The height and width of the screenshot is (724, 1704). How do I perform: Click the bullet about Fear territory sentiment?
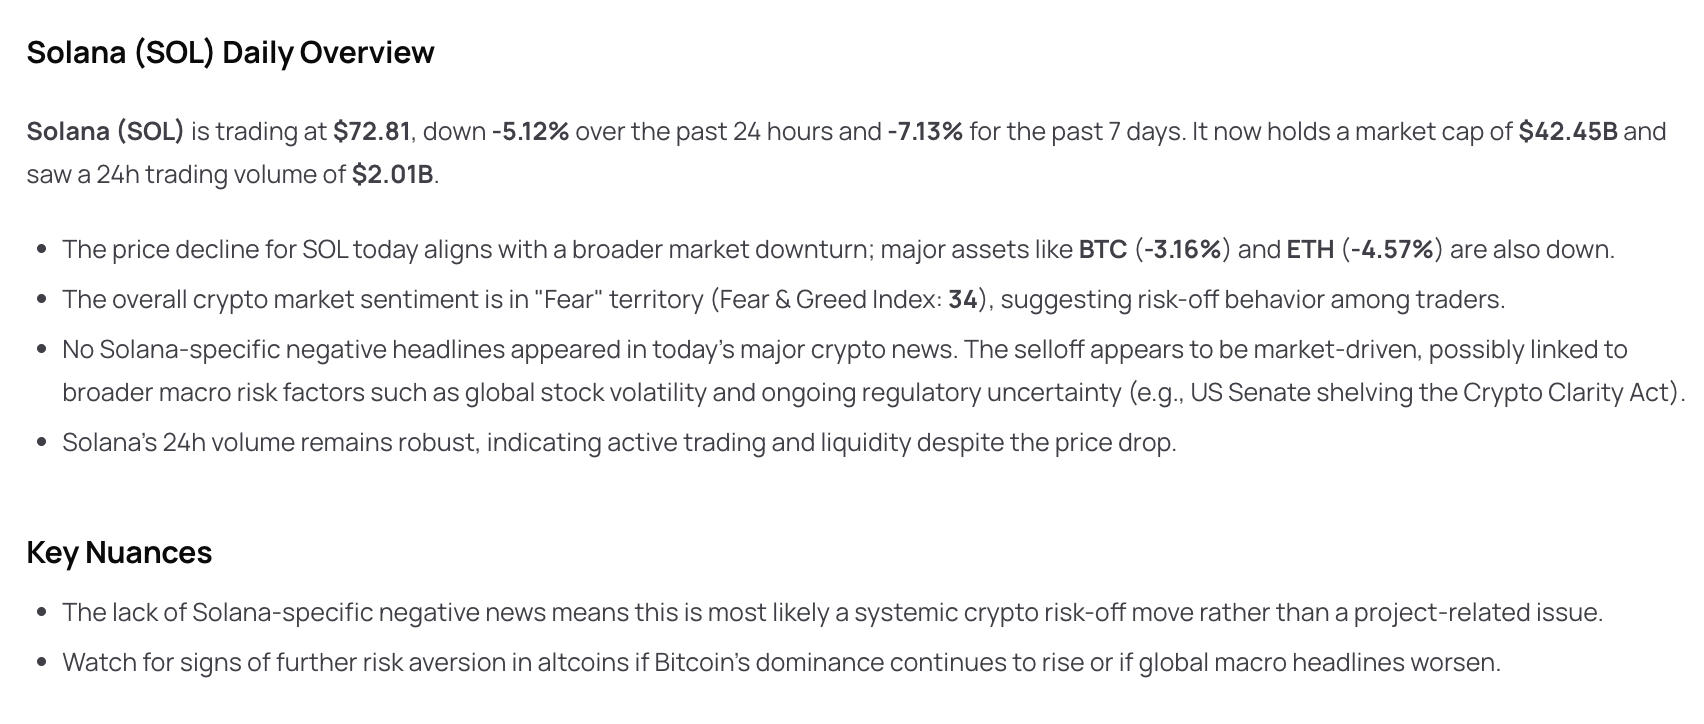coord(783,299)
